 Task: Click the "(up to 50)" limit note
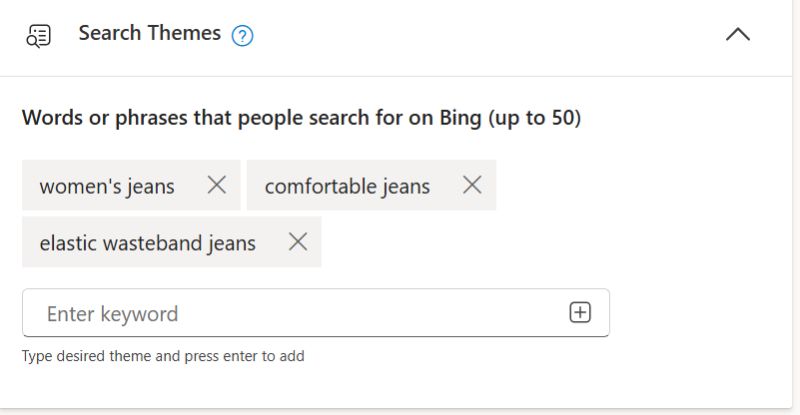[x=534, y=118]
